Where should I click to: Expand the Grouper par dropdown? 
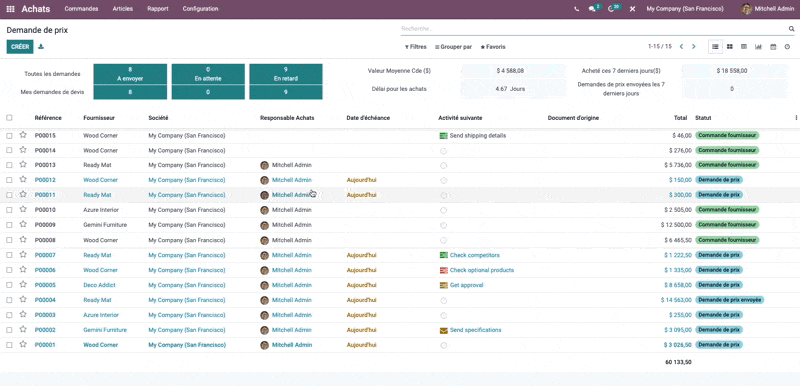tap(453, 47)
